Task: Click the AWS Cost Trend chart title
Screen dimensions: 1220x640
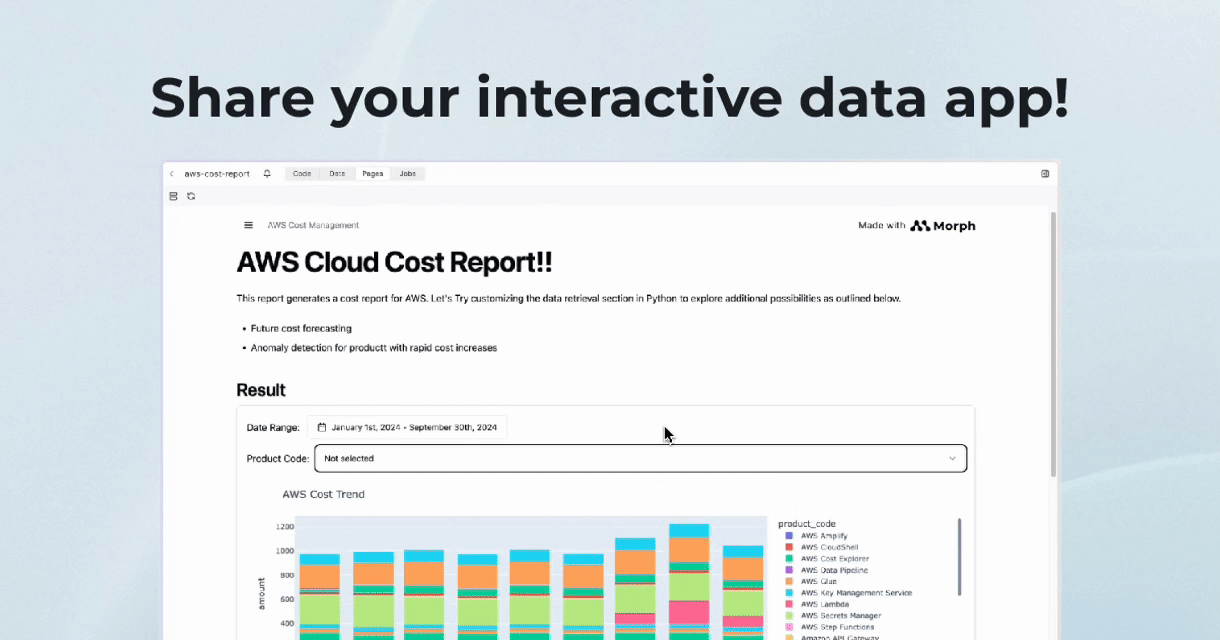Action: point(323,494)
